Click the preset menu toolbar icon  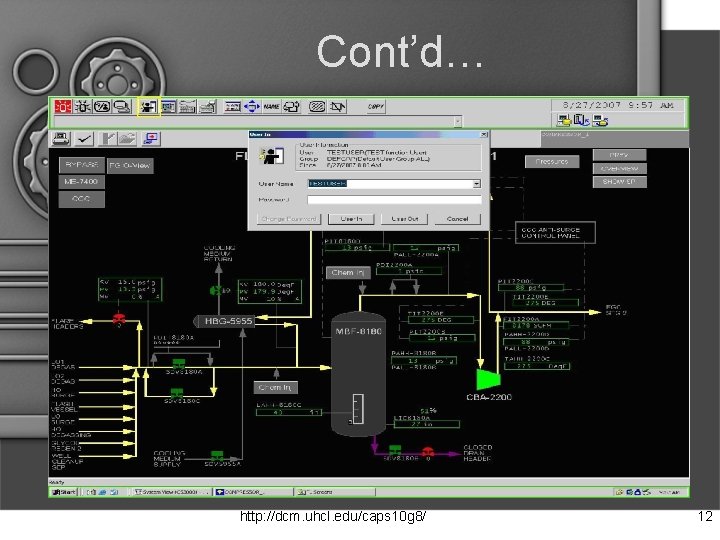[x=208, y=107]
